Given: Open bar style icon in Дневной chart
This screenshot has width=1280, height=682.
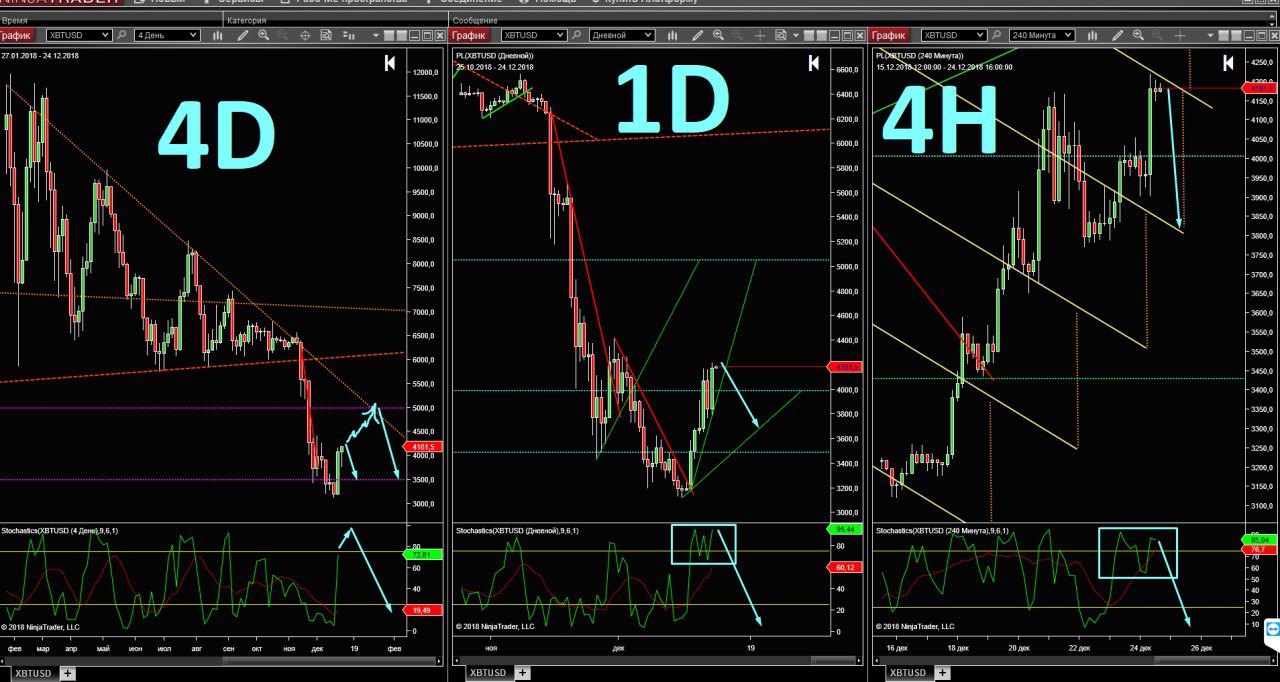Looking at the screenshot, I should pyautogui.click(x=672, y=35).
